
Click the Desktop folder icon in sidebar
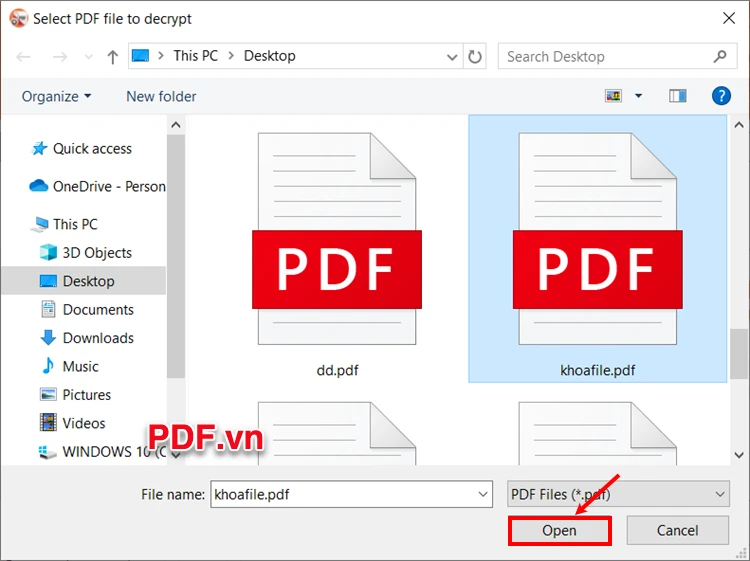pos(48,281)
